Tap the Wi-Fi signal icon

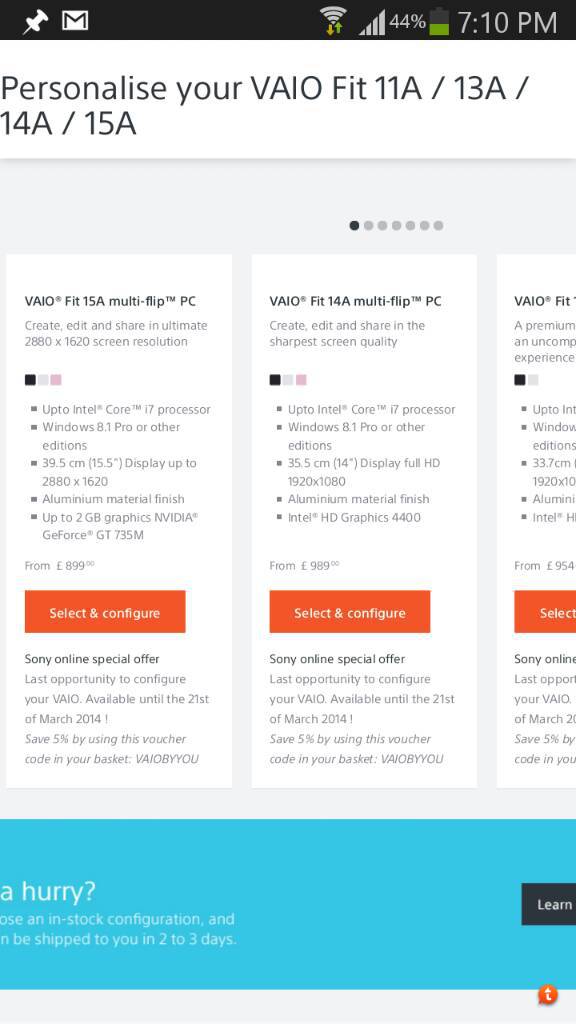pyautogui.click(x=333, y=20)
